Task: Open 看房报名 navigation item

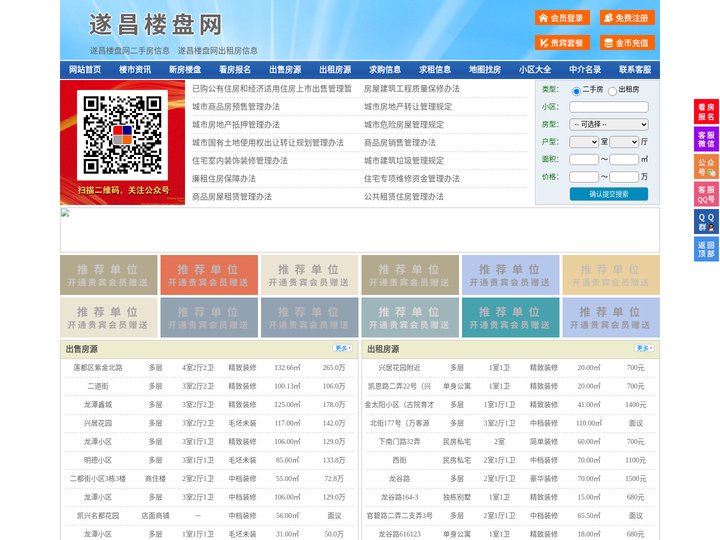Action: 235,70
